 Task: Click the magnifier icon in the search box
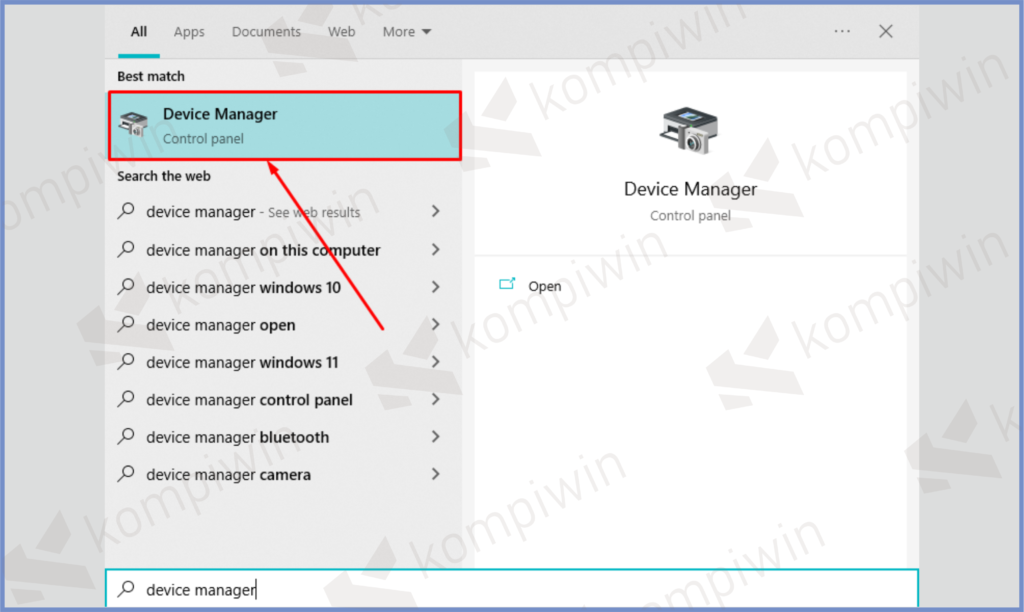click(126, 590)
